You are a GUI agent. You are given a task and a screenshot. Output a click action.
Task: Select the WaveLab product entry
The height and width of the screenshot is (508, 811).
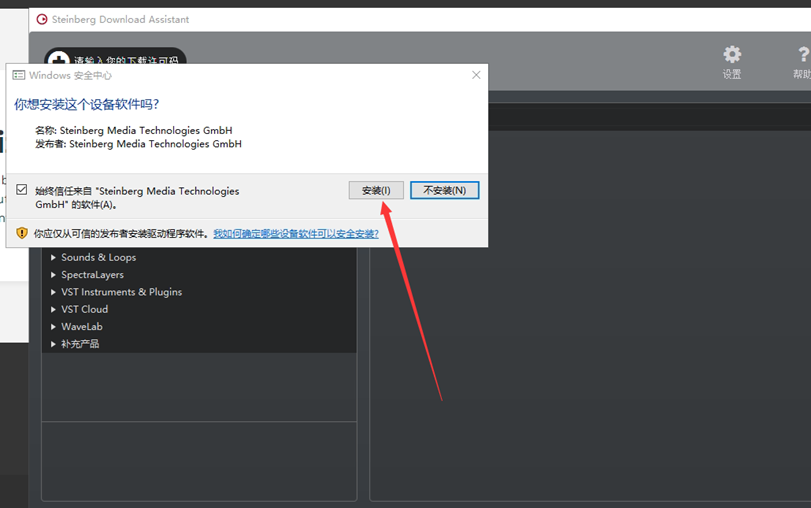(x=82, y=327)
